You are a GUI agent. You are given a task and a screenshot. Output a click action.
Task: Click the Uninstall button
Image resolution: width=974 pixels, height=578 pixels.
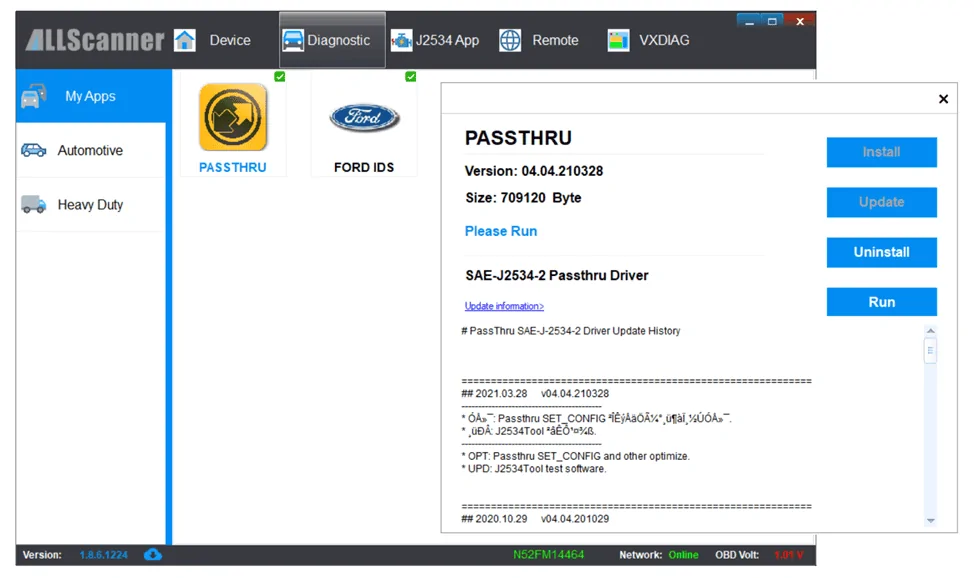pyautogui.click(x=881, y=252)
